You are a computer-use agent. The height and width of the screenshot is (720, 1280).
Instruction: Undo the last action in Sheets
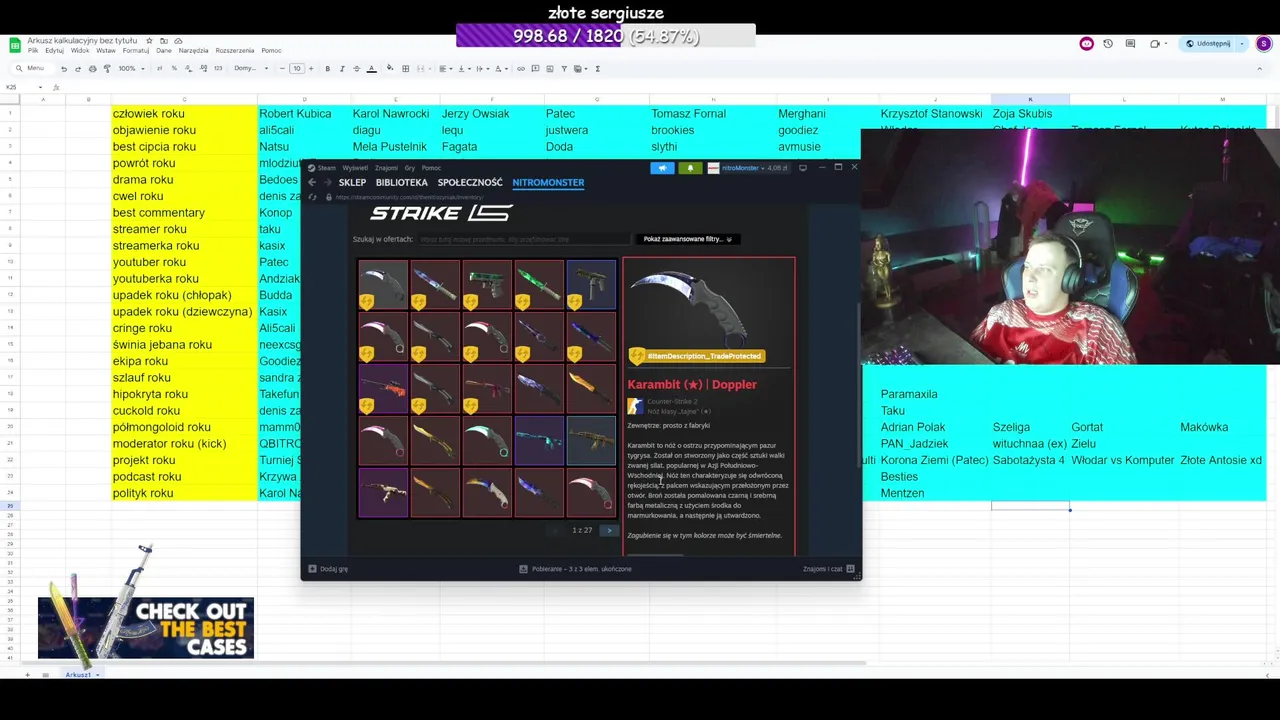tap(64, 68)
